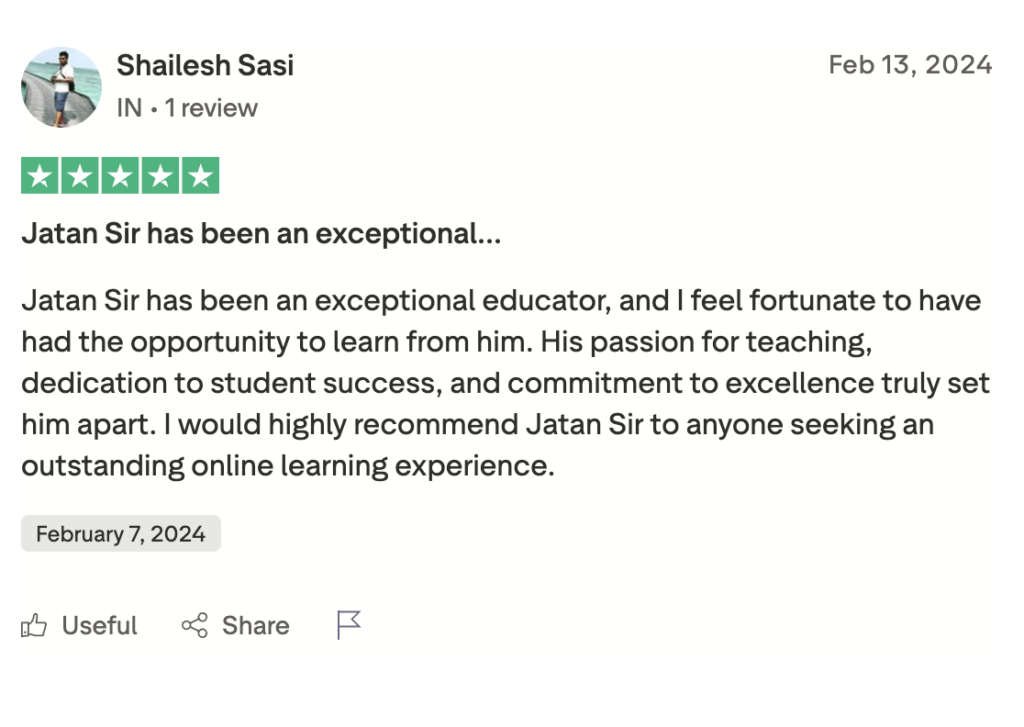
Task: Click the IN country code label
Action: point(129,108)
